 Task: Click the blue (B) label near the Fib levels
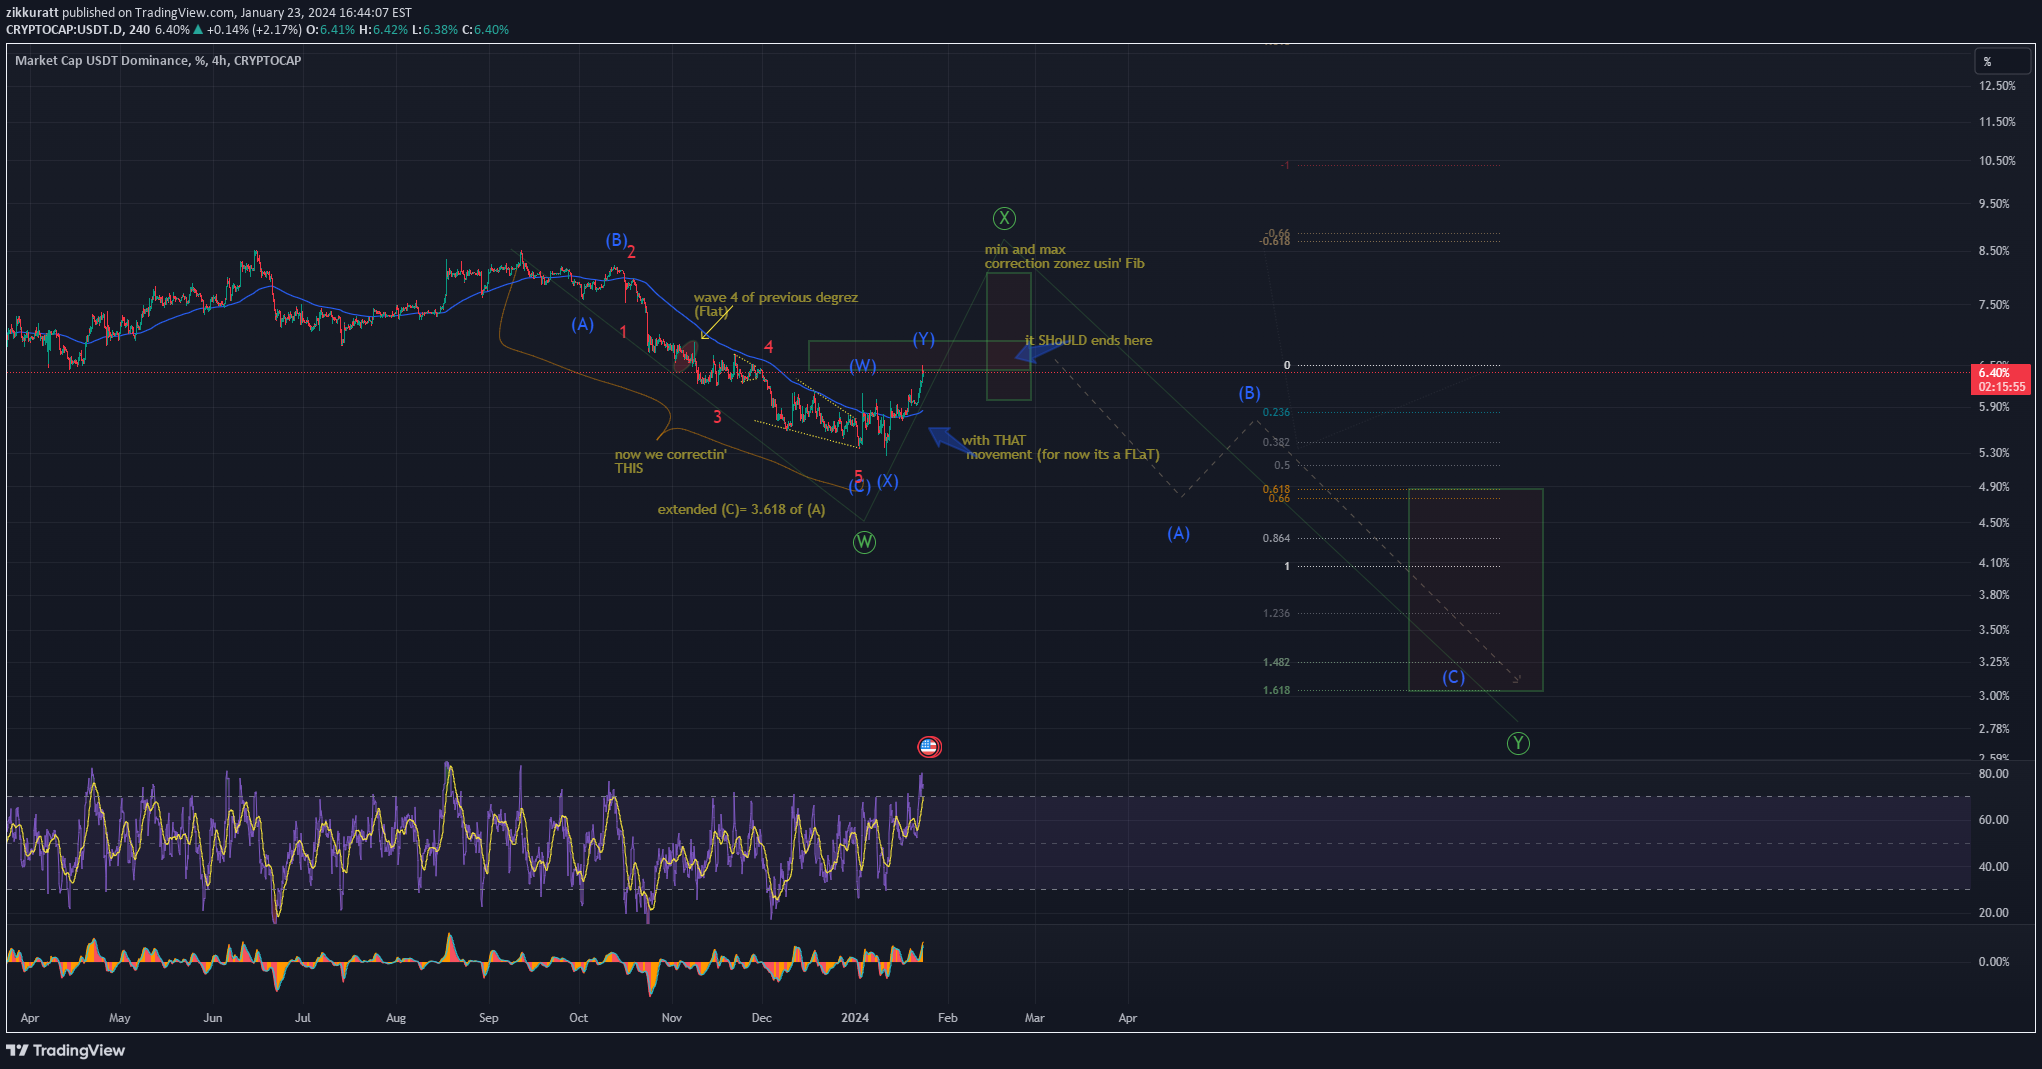click(x=1249, y=393)
